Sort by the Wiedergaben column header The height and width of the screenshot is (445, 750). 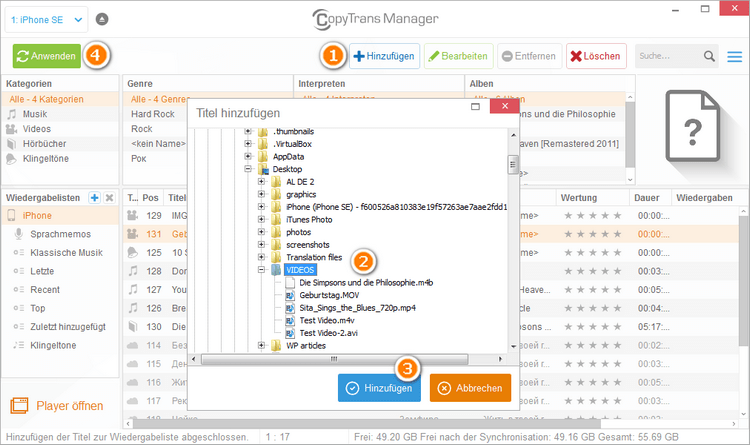tap(705, 198)
